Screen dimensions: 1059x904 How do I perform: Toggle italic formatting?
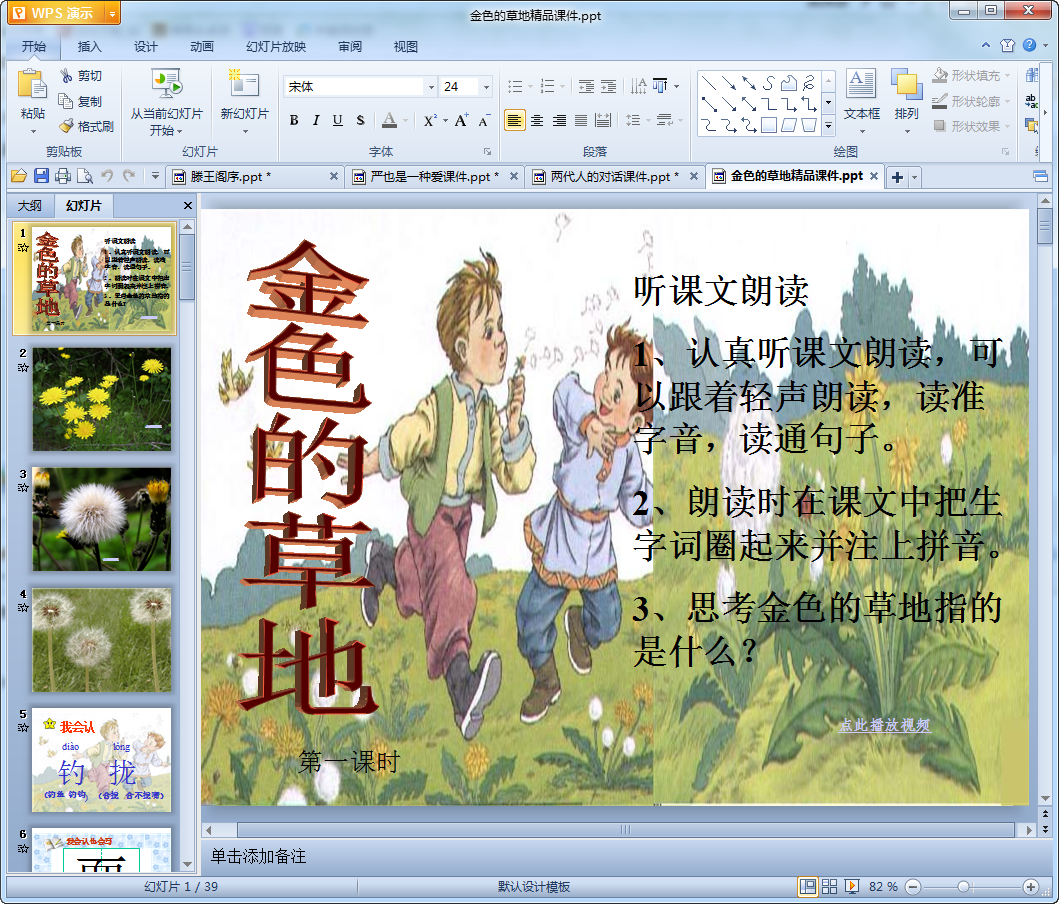pyautogui.click(x=315, y=120)
